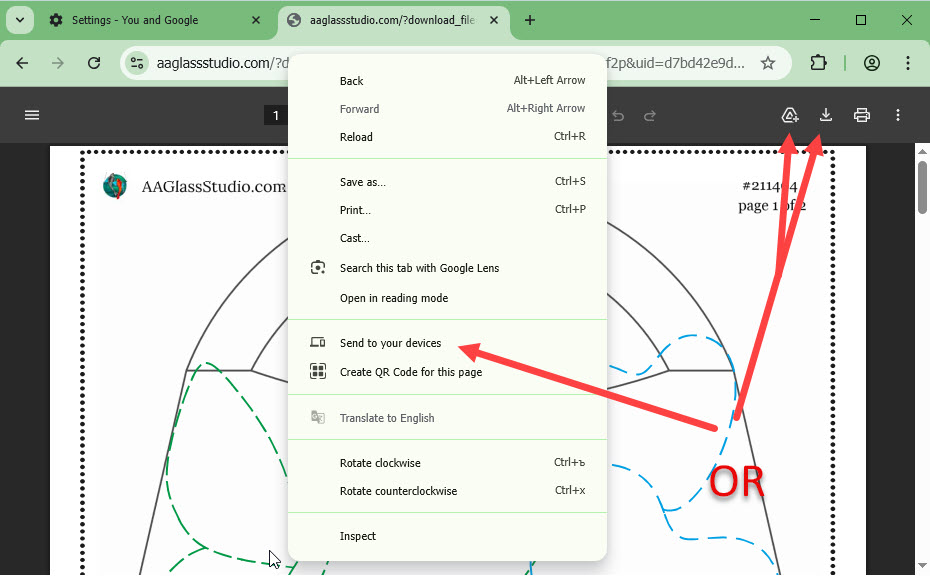Toggle the PDF sidebar hamburger menu
The image size is (930, 582).
(32, 115)
